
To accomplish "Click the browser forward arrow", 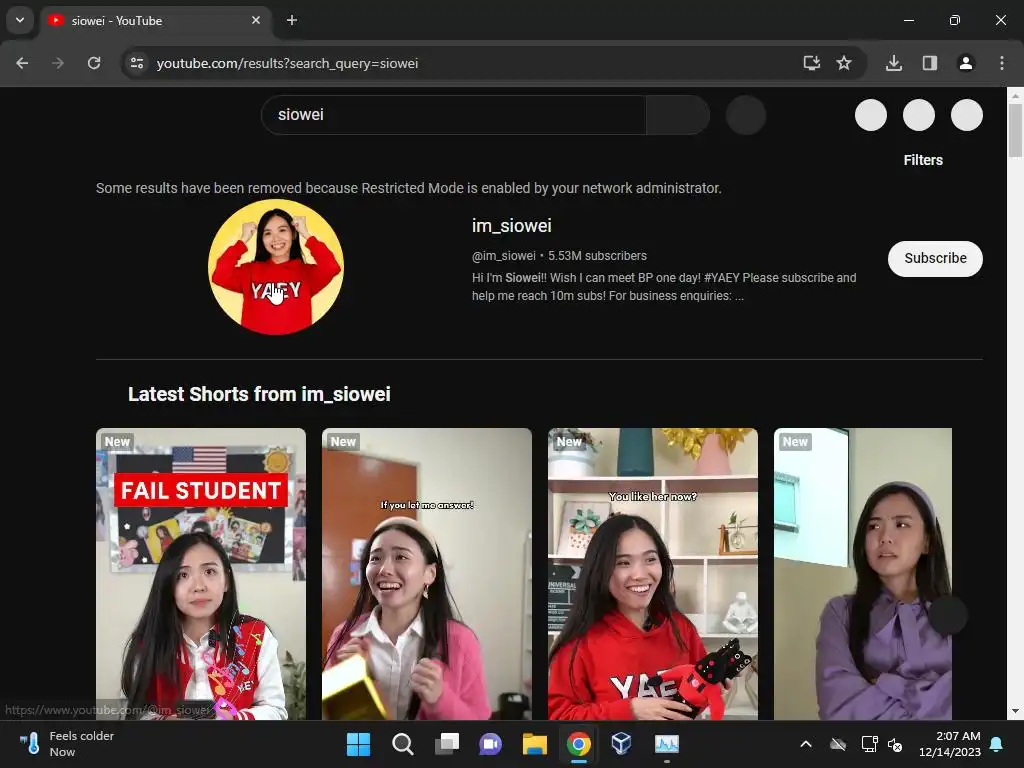I will point(58,63).
